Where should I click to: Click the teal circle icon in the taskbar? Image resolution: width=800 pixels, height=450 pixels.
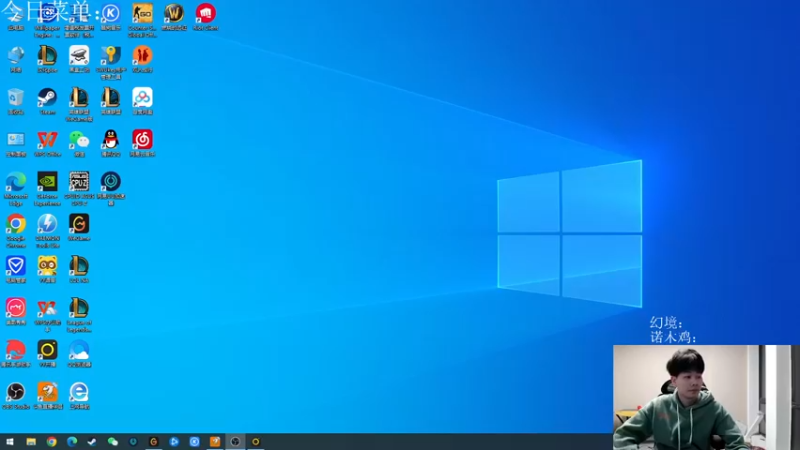click(x=133, y=442)
